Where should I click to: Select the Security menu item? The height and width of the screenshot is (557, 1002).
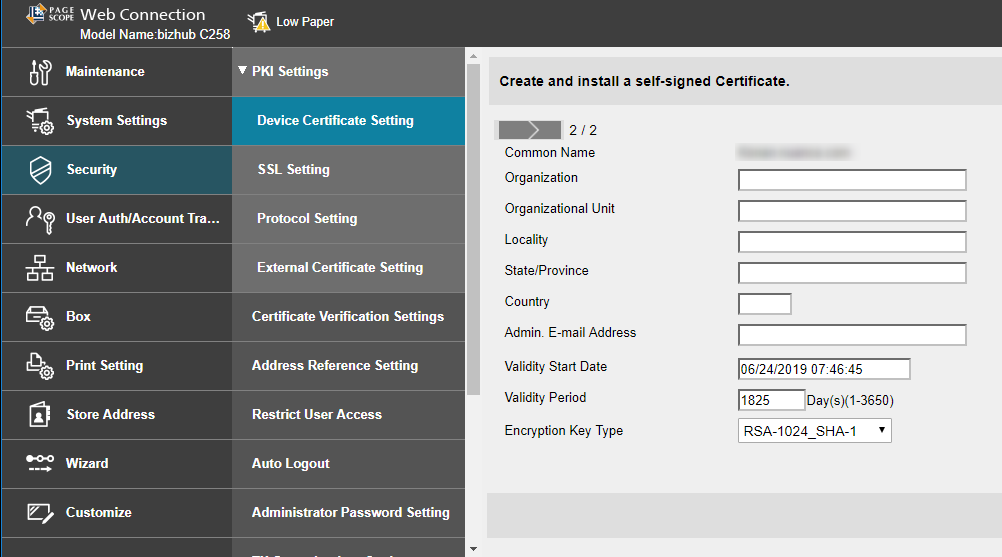tap(117, 170)
